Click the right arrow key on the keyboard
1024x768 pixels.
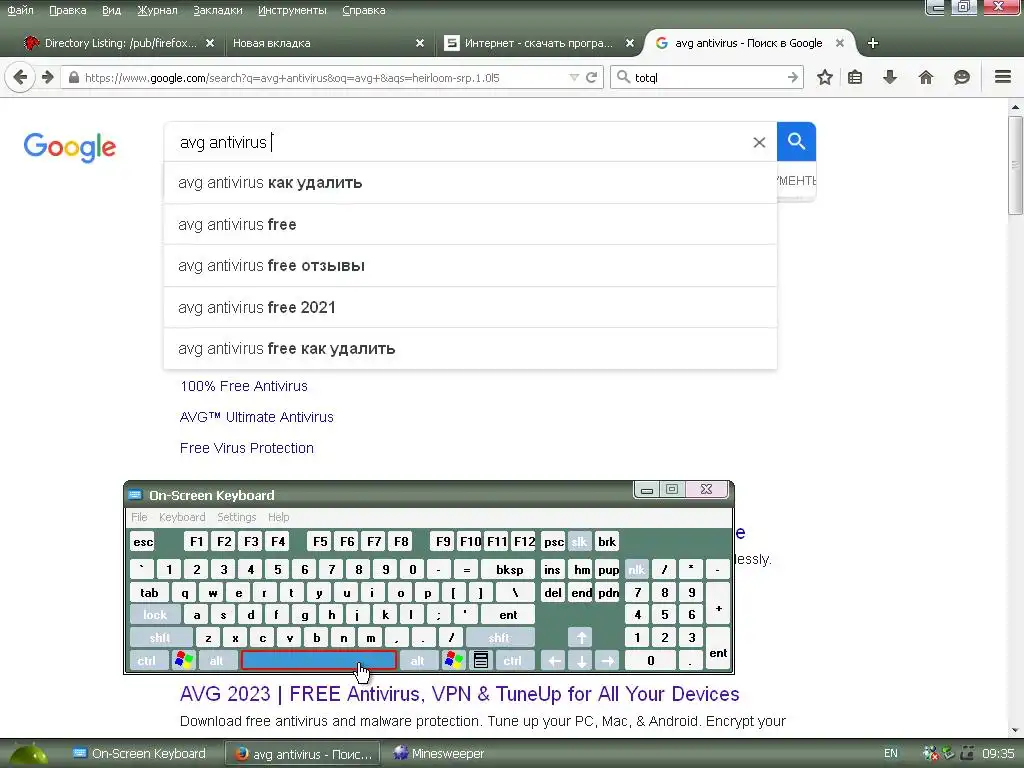(x=607, y=660)
